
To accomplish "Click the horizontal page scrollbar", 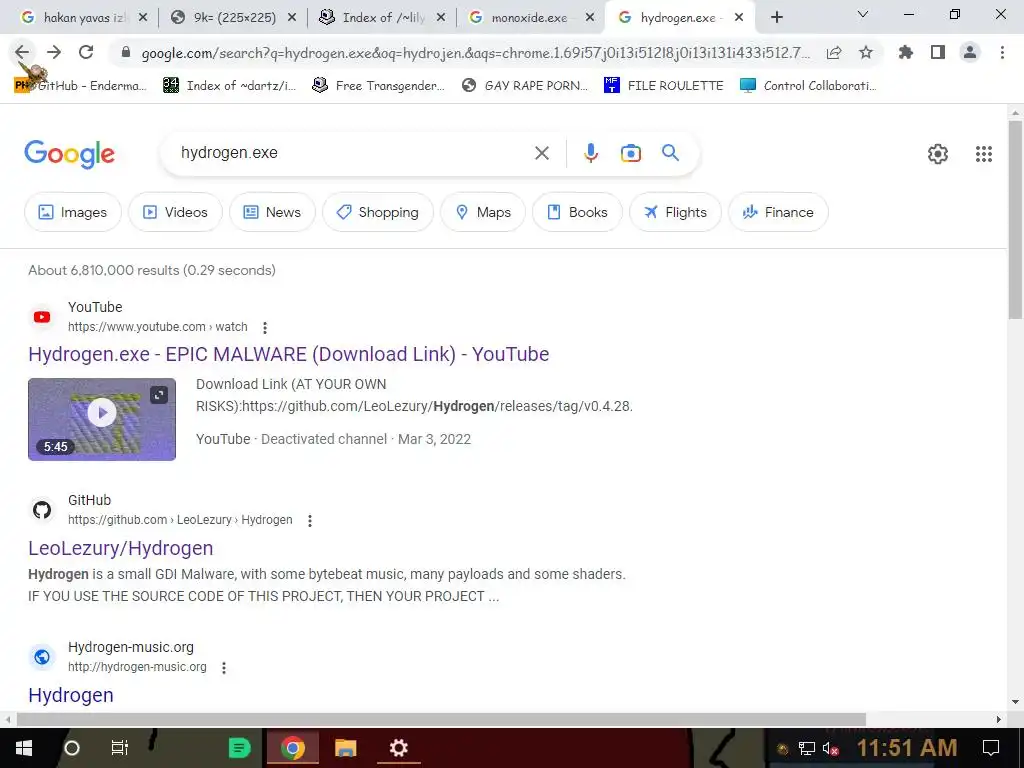I will point(441,719).
